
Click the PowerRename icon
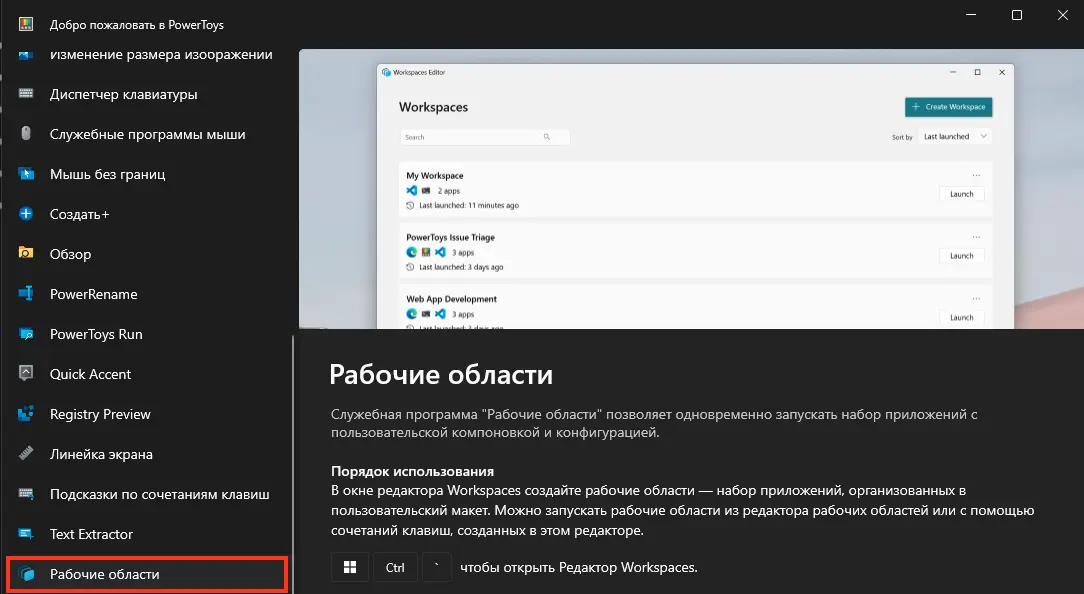tap(26, 293)
